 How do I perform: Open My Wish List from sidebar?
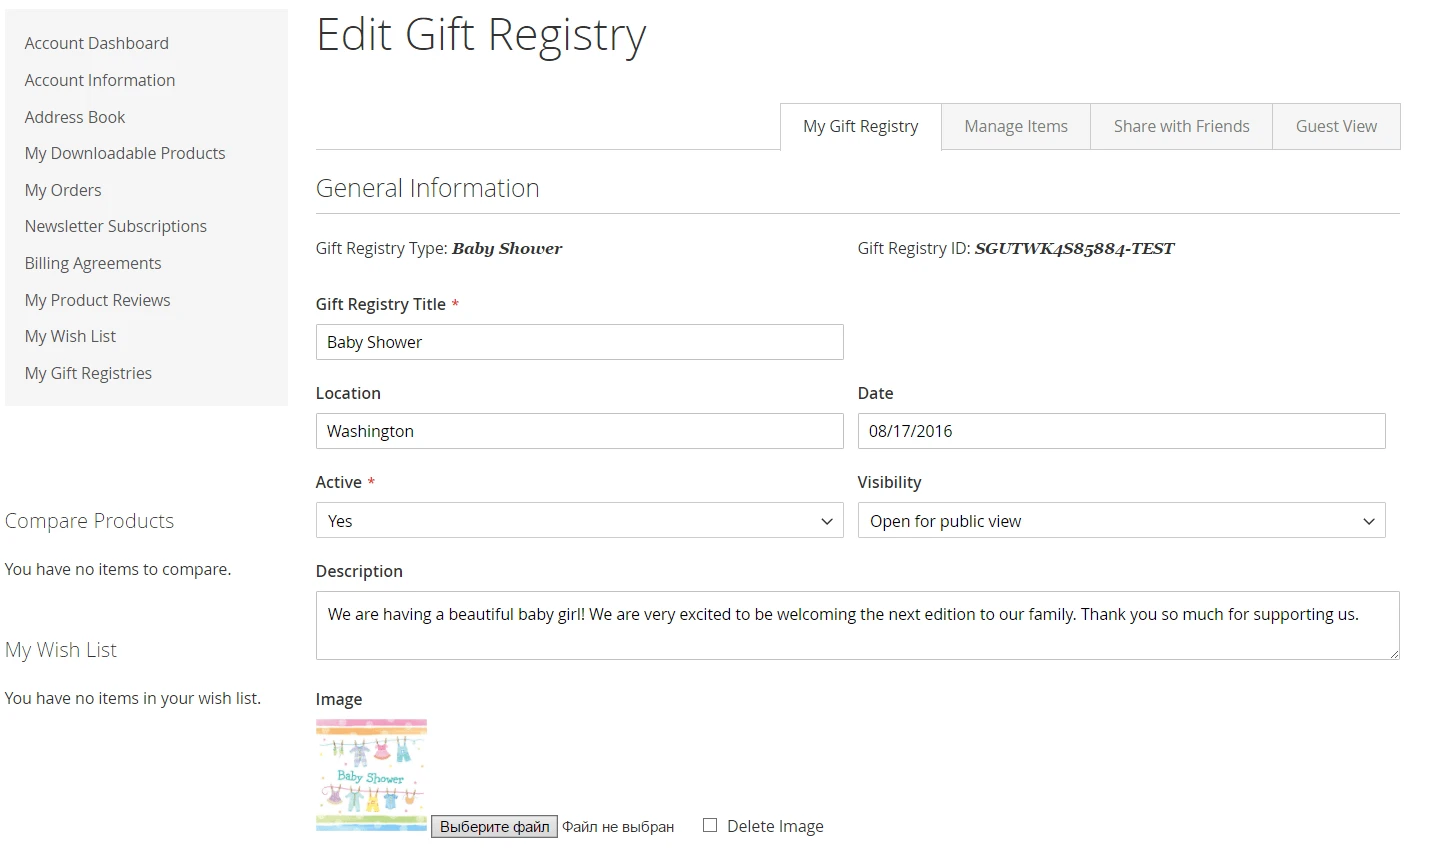(x=70, y=336)
